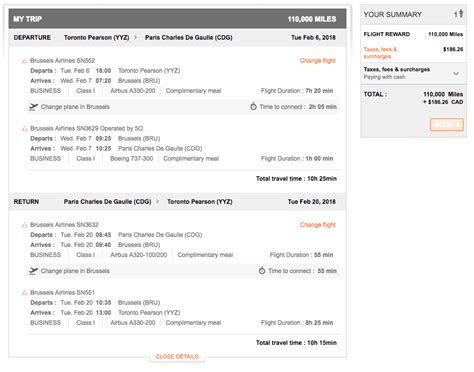The height and width of the screenshot is (372, 474).
Task: Click the Departure header date Tue Feb 6, 2018
Action: click(313, 37)
